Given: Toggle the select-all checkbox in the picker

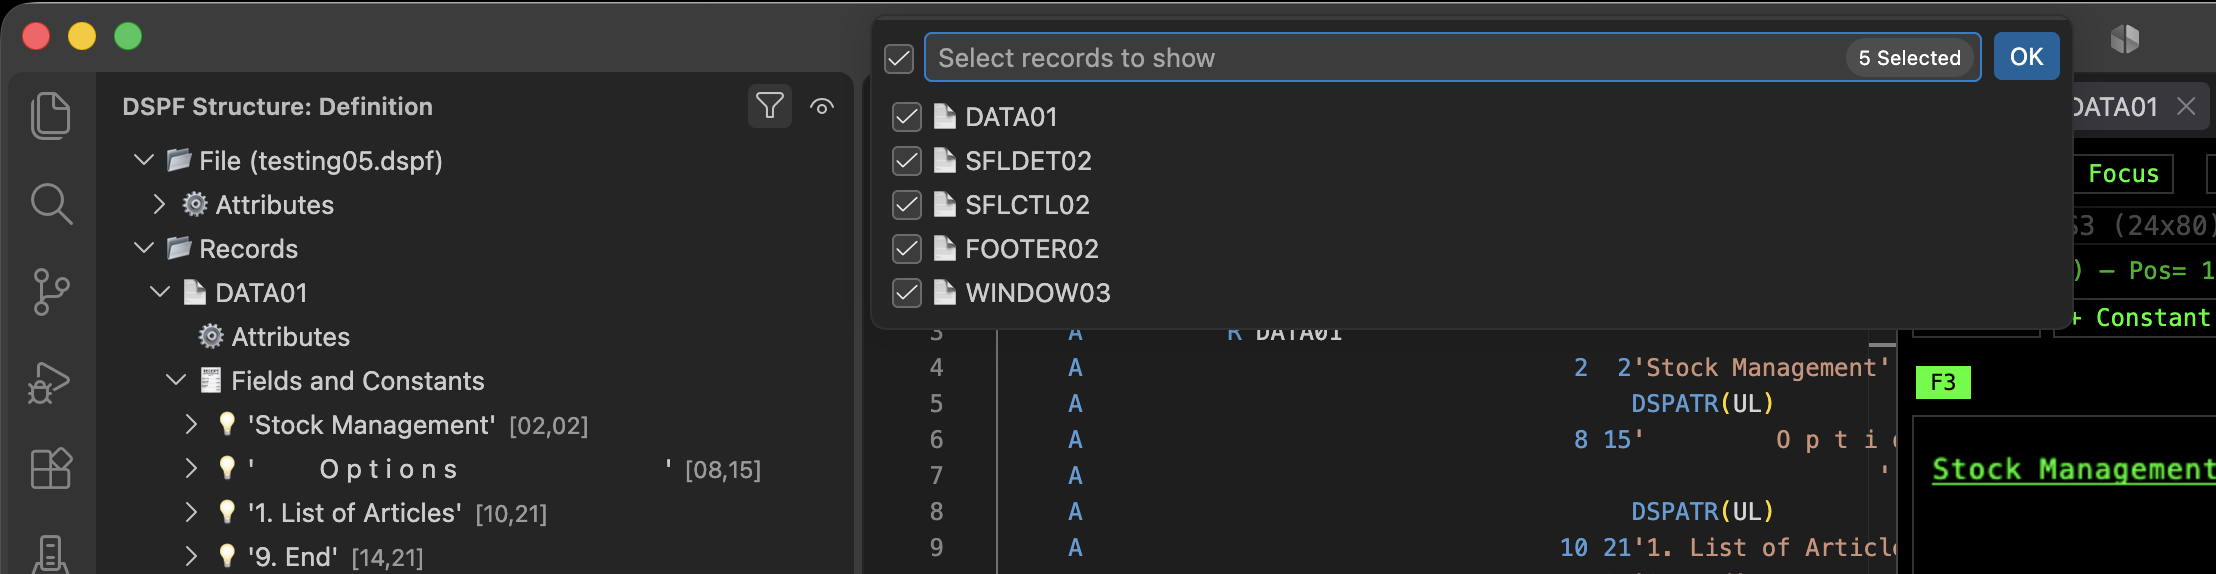Looking at the screenshot, I should pyautogui.click(x=899, y=58).
